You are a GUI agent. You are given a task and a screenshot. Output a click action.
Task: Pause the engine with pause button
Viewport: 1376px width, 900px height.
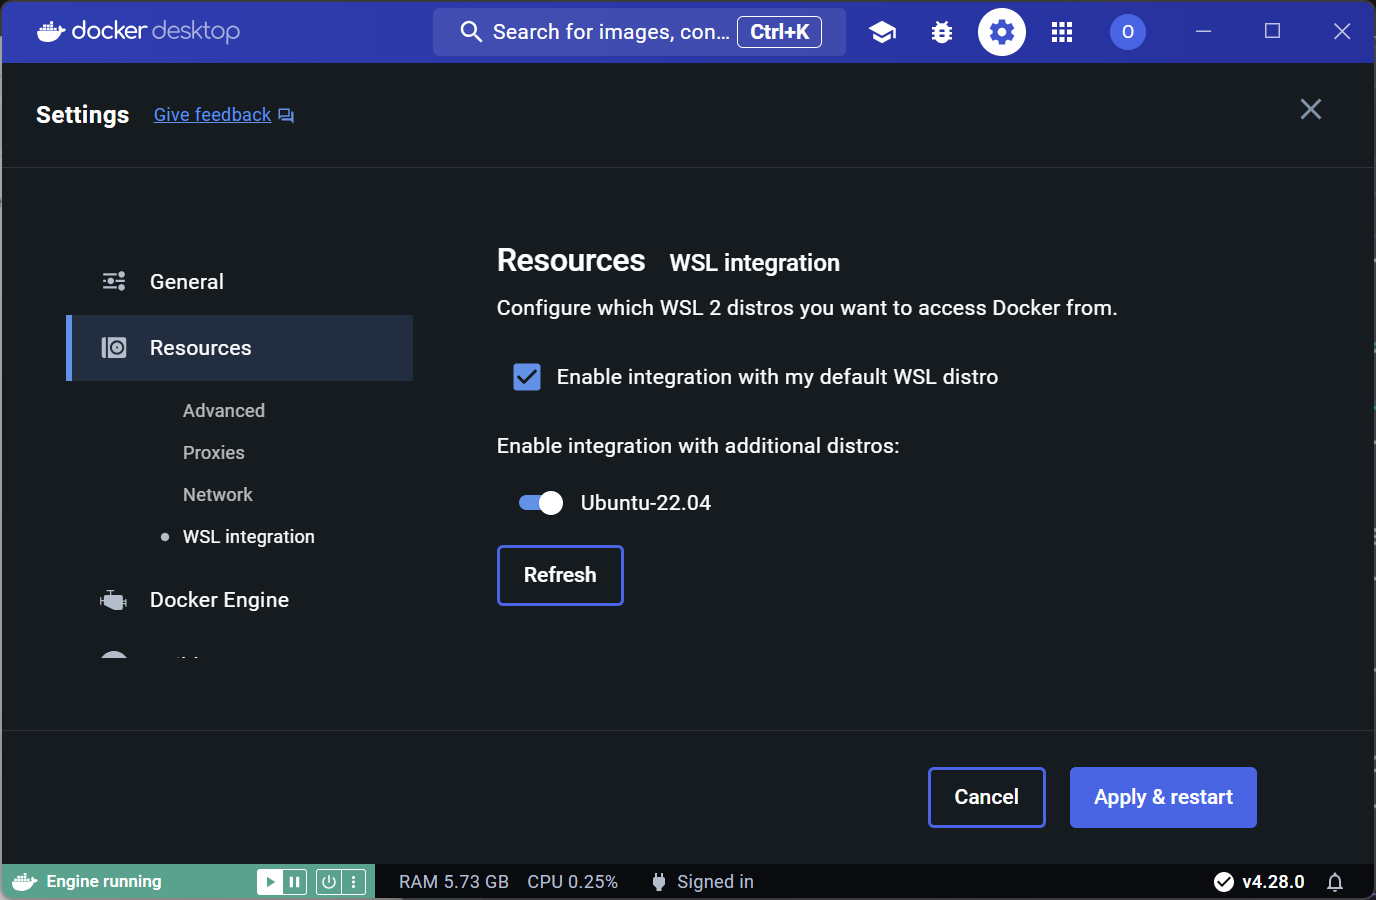294,882
